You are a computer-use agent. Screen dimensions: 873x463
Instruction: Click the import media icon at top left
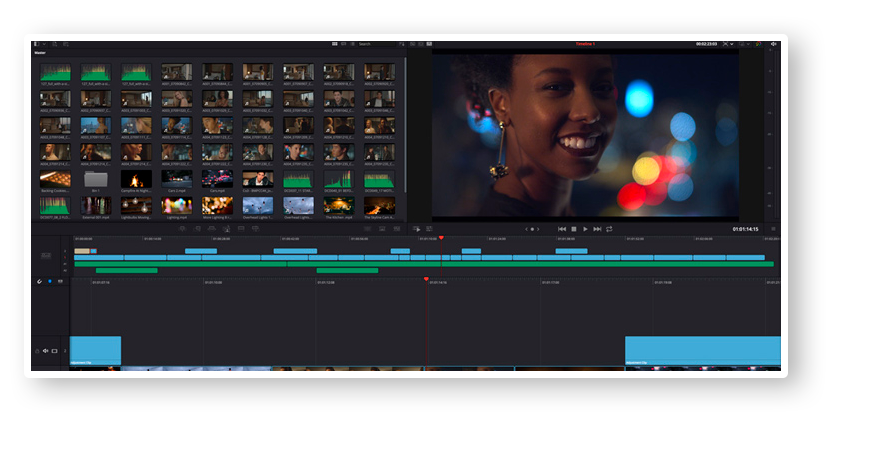[x=56, y=44]
